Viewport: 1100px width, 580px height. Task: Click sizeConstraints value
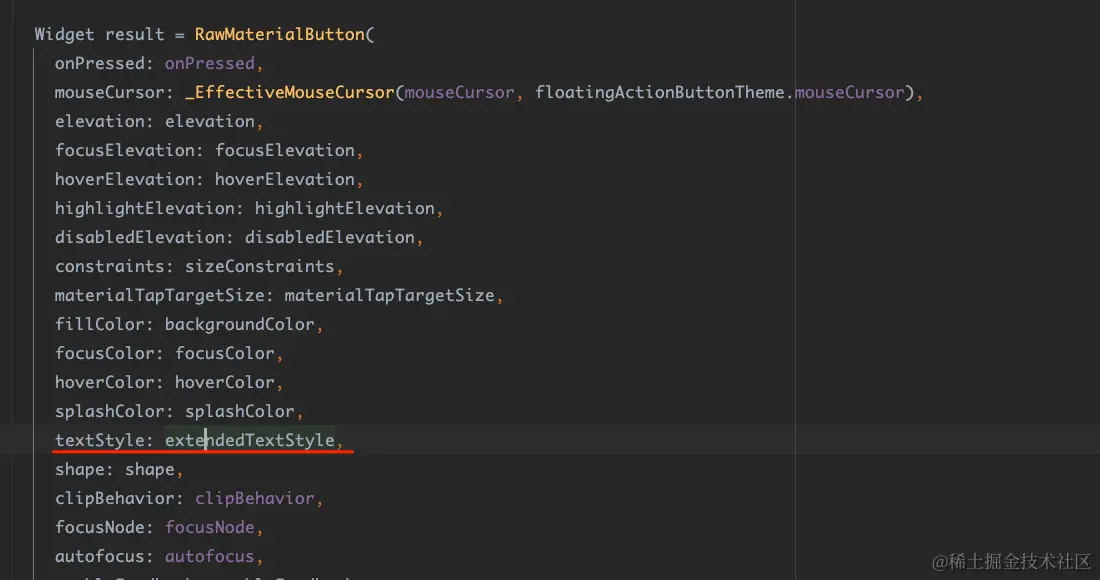260,267
